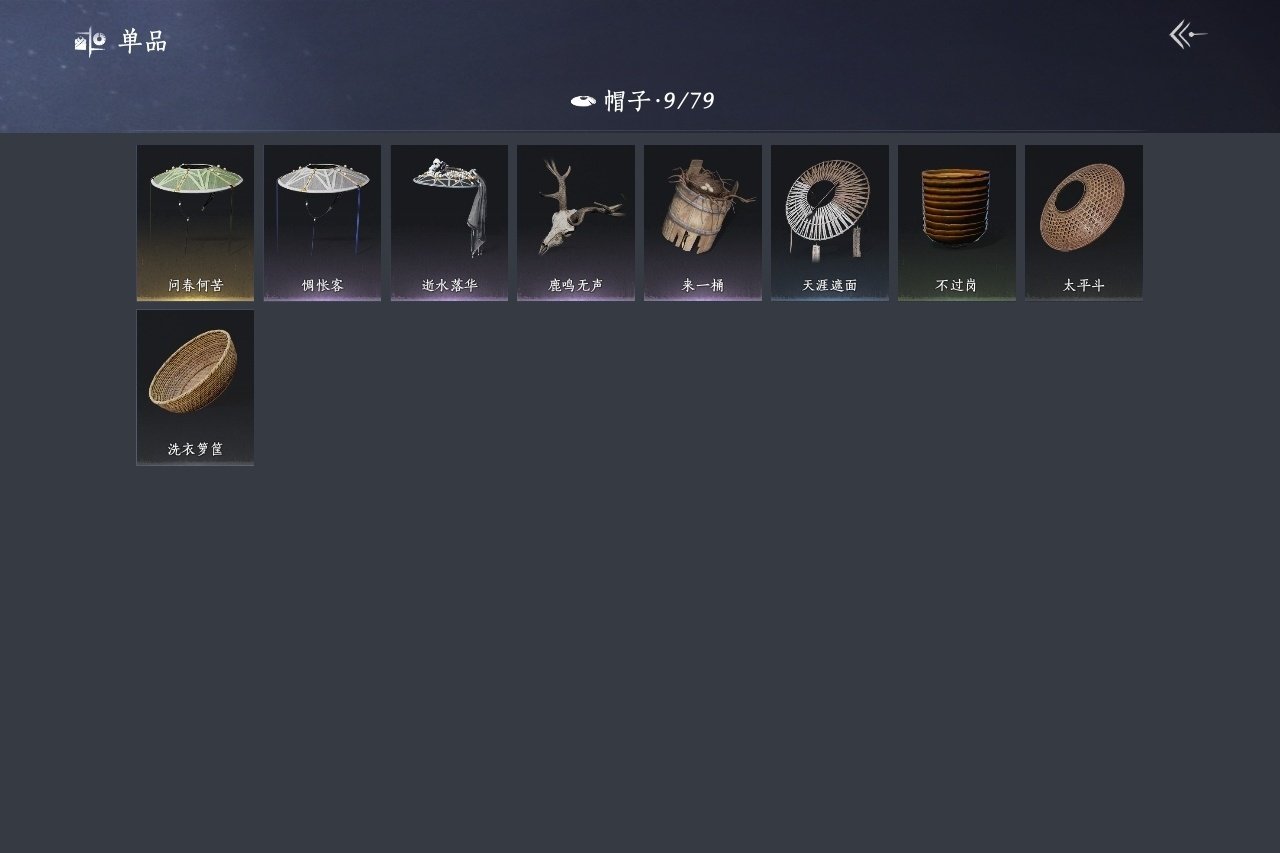Click the 太平斗 item label

1083,285
